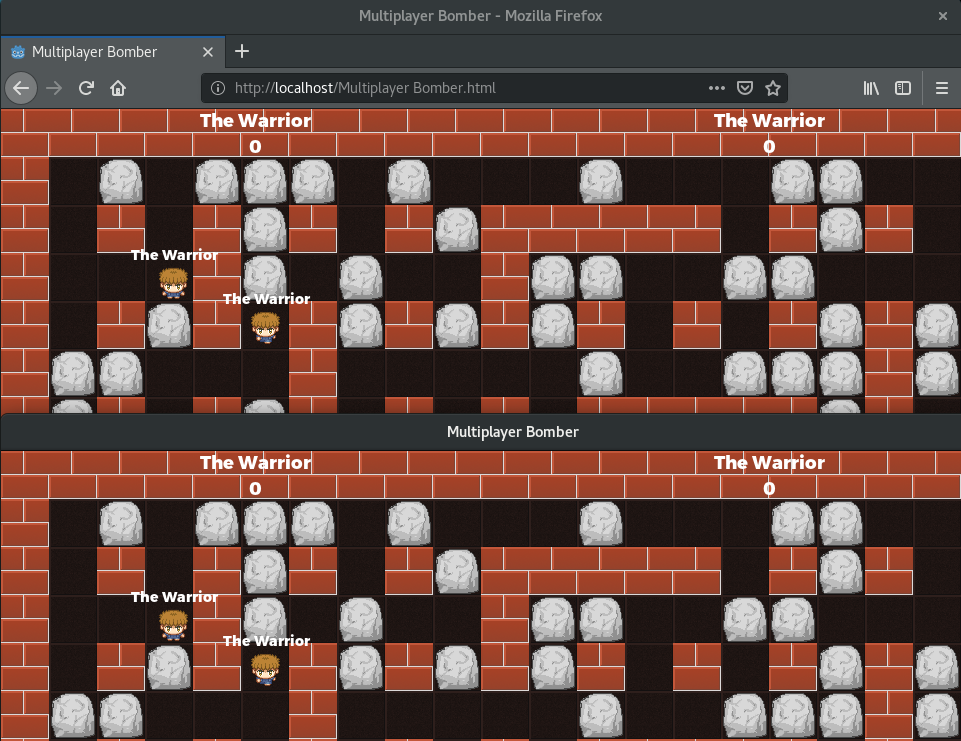The height and width of the screenshot is (741, 961).
Task: Select the Multiplayer Bomber tab
Action: point(113,52)
